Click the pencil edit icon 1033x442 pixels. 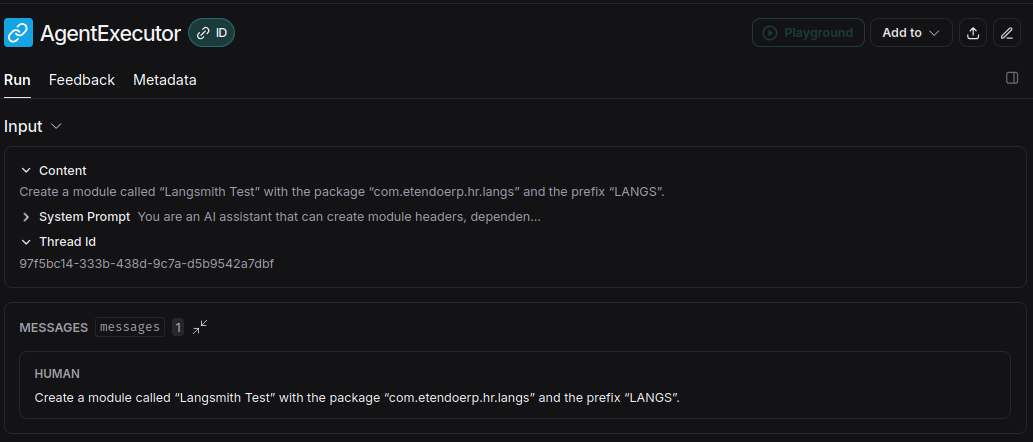tap(1007, 33)
